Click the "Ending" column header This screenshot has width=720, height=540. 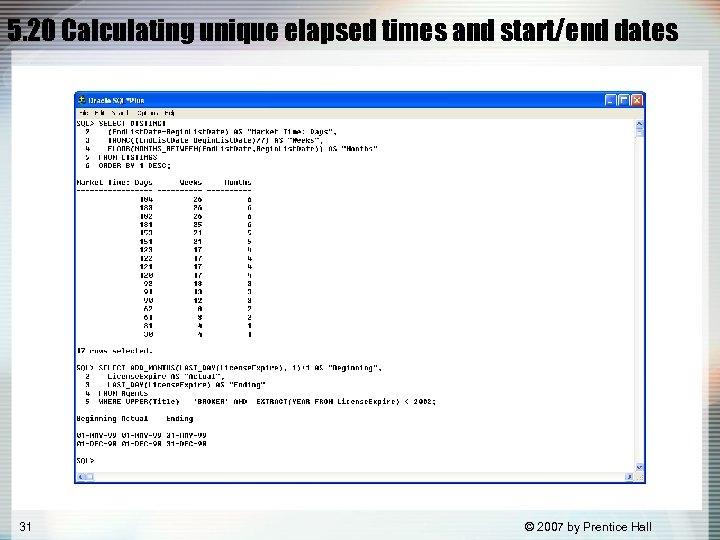180,419
